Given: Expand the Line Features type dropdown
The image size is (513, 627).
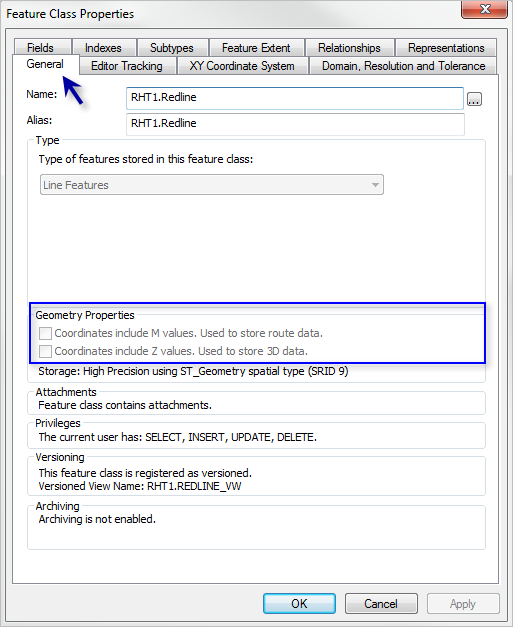Looking at the screenshot, I should (212, 185).
